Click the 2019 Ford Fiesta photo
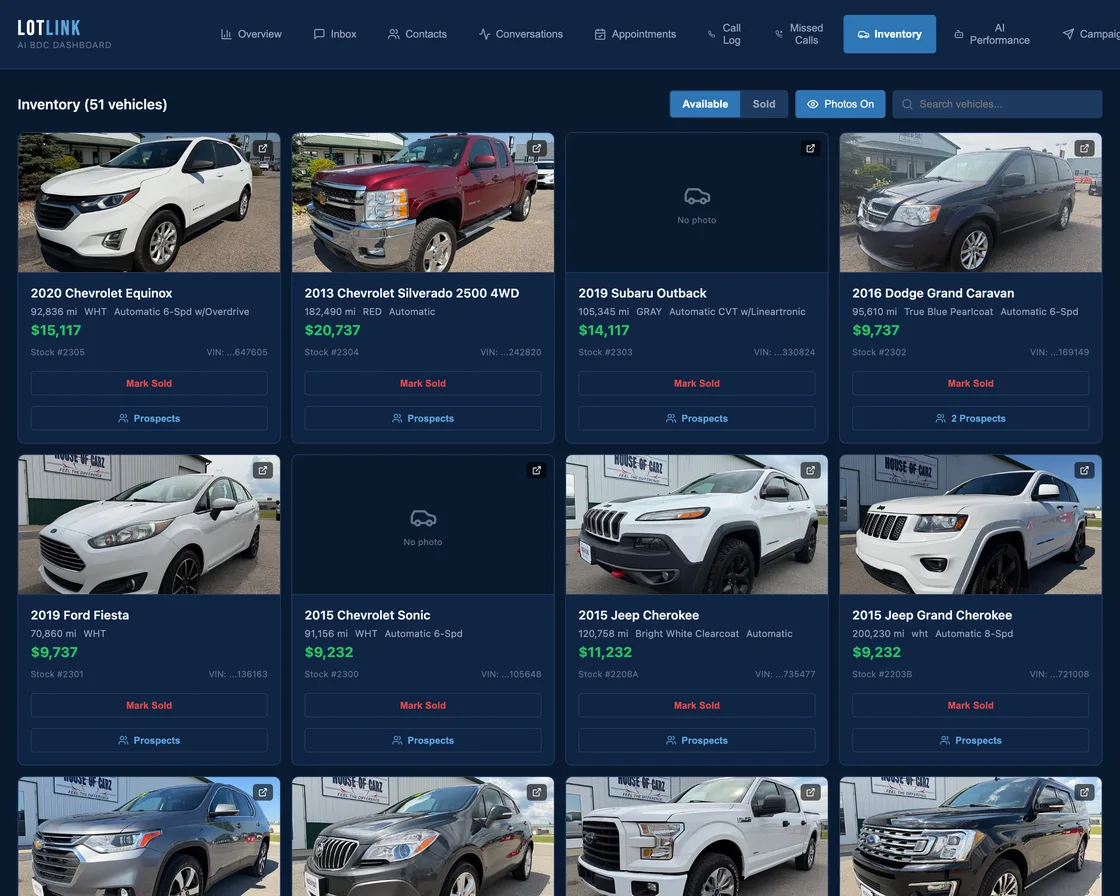The height and width of the screenshot is (896, 1120). (149, 524)
